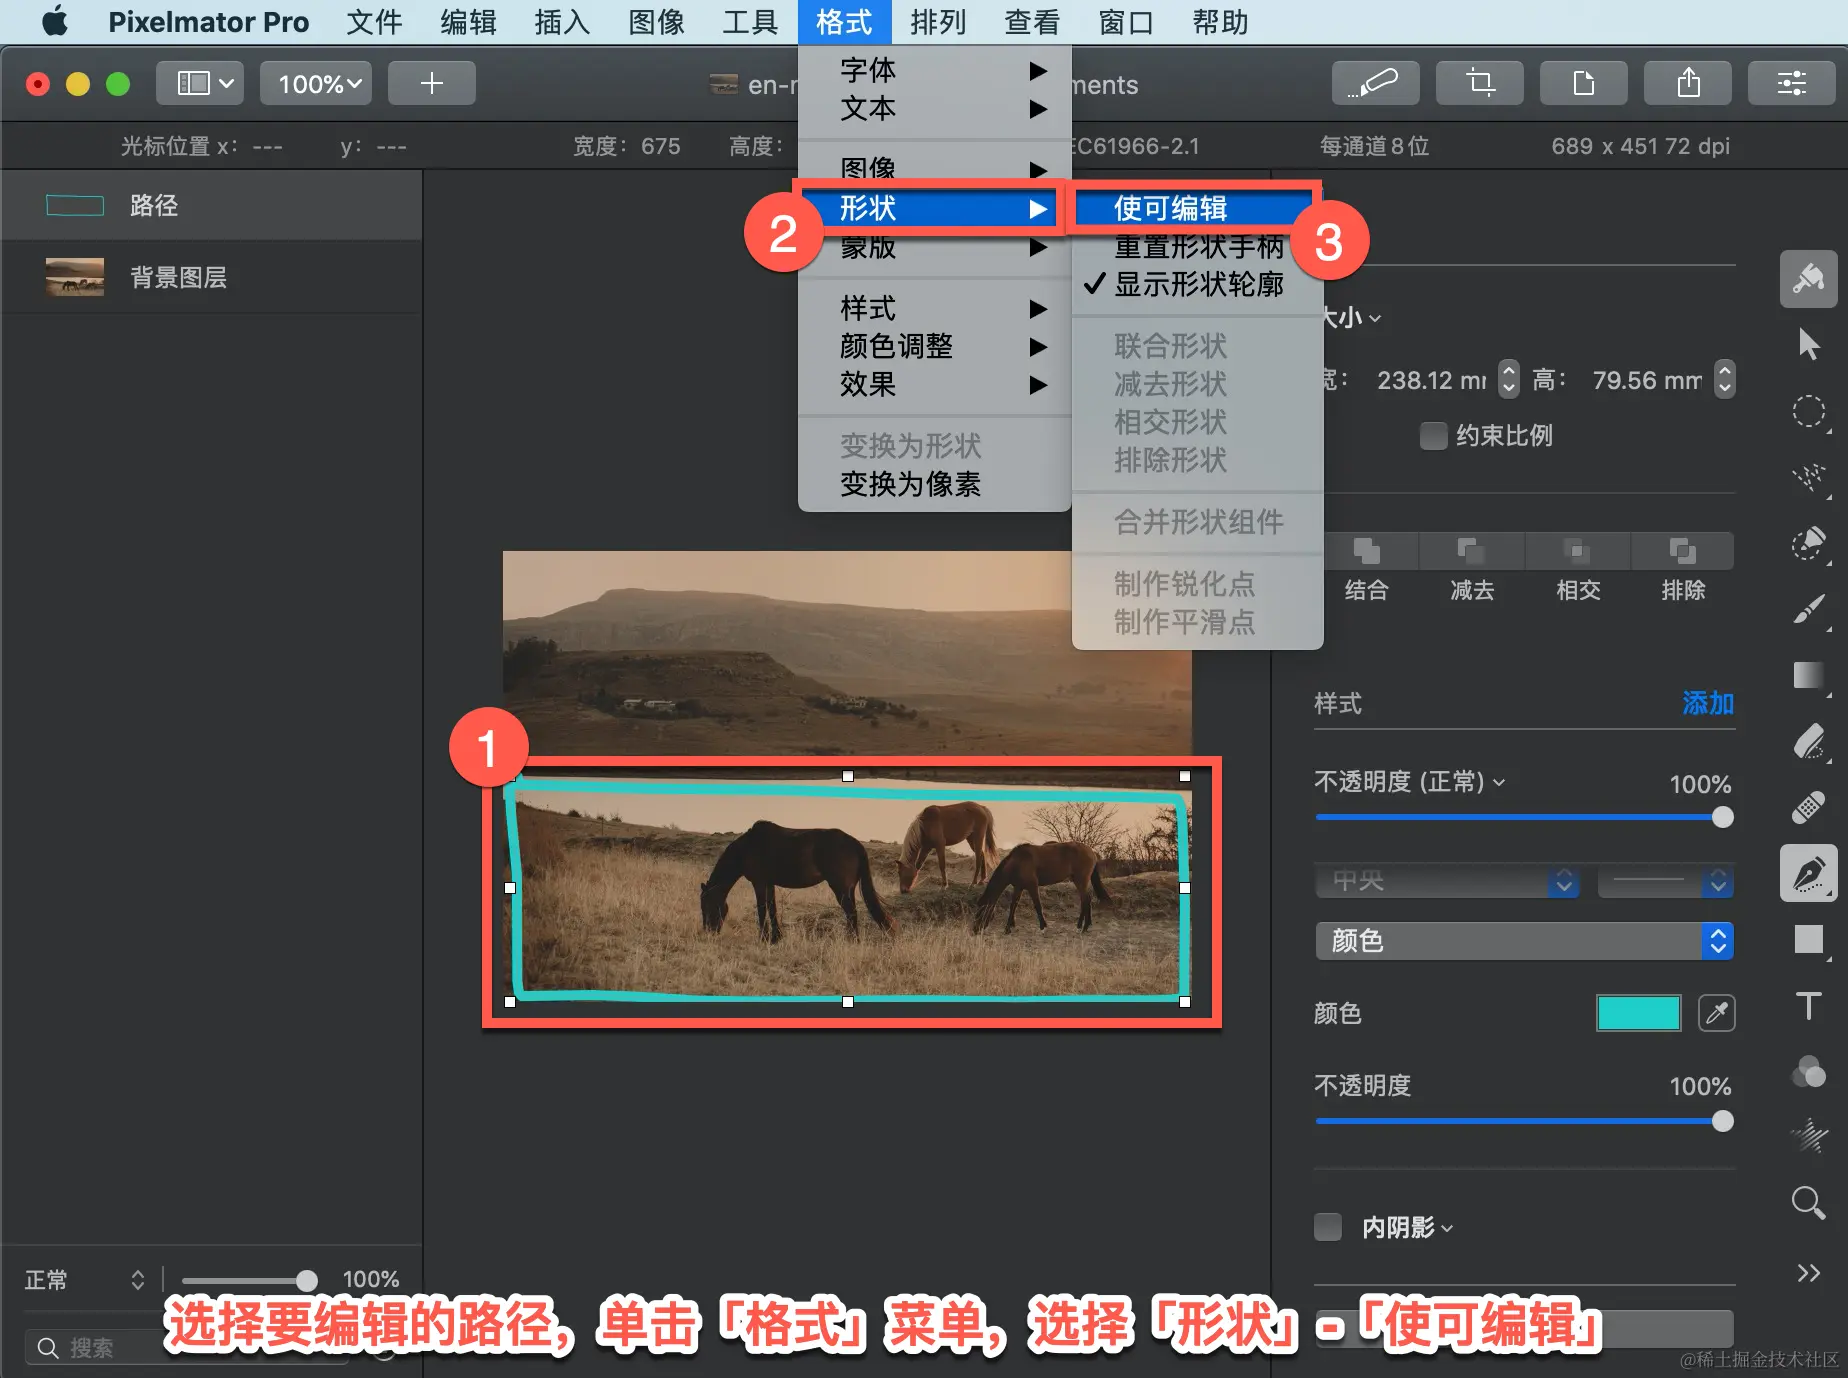Select the rectangle Shape tool

1808,939
